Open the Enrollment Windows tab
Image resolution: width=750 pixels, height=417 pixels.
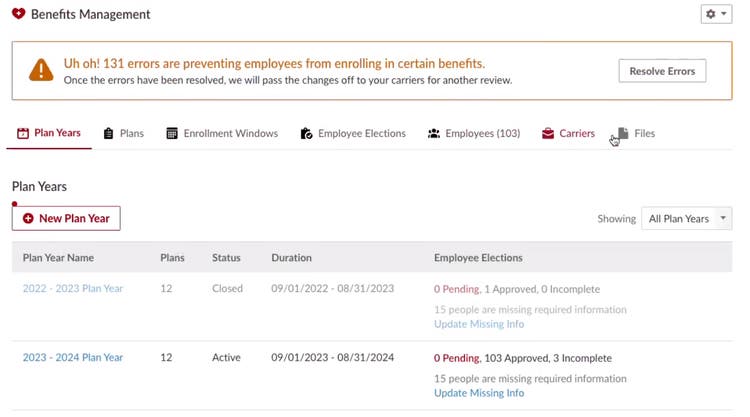[222, 133]
